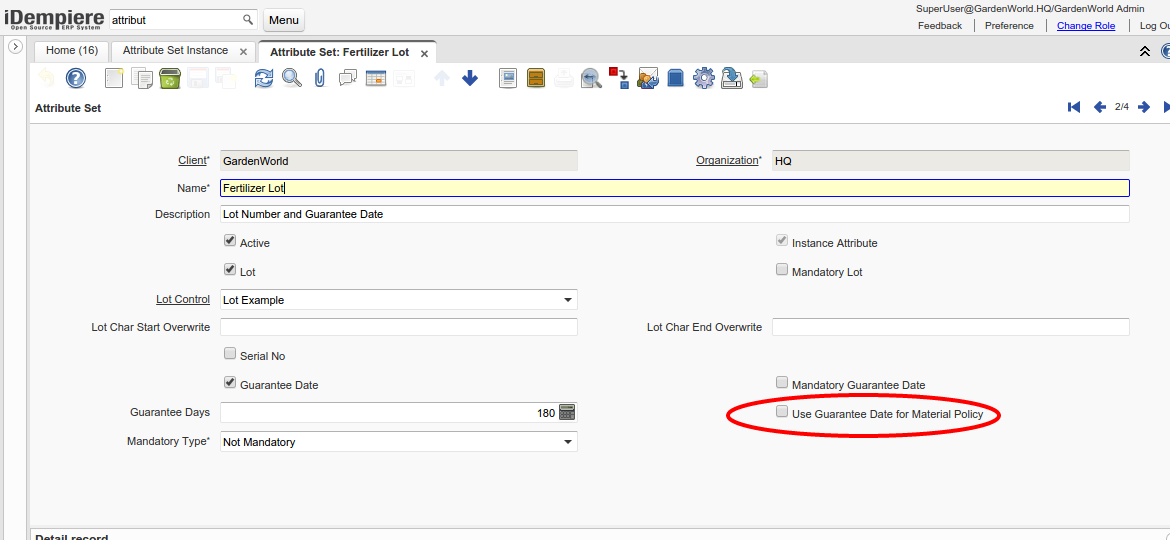Expand the left sidebar panel arrow
This screenshot has height=540, width=1170.
(x=15, y=46)
